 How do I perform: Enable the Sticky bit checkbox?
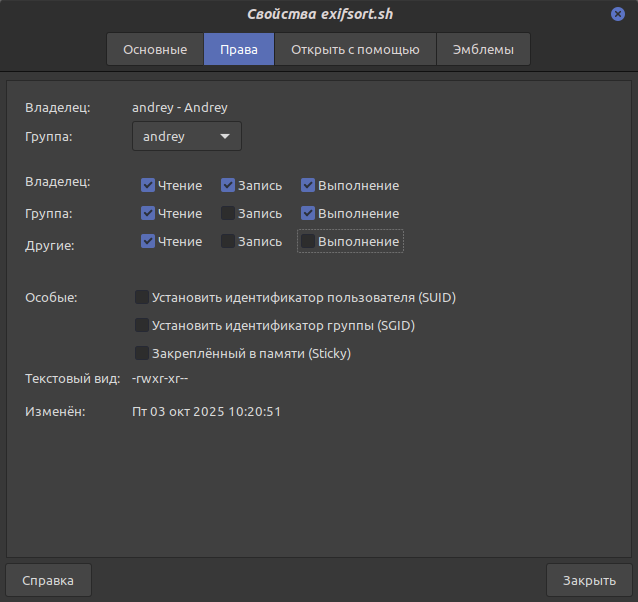142,353
